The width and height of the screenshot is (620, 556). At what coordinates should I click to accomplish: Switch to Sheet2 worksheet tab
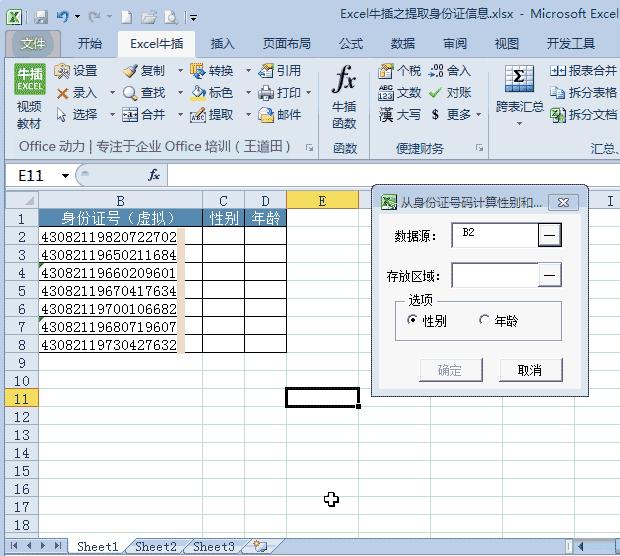155,547
